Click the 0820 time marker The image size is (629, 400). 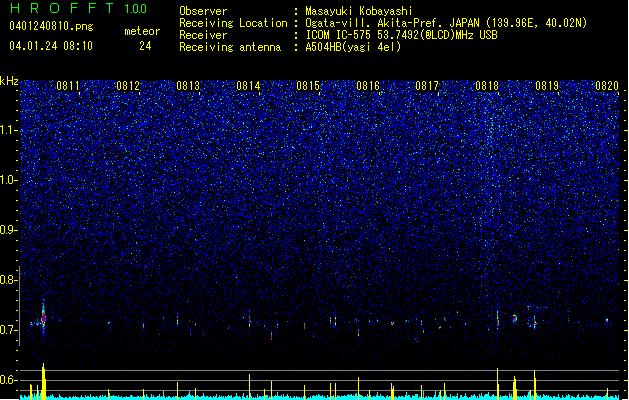click(607, 86)
